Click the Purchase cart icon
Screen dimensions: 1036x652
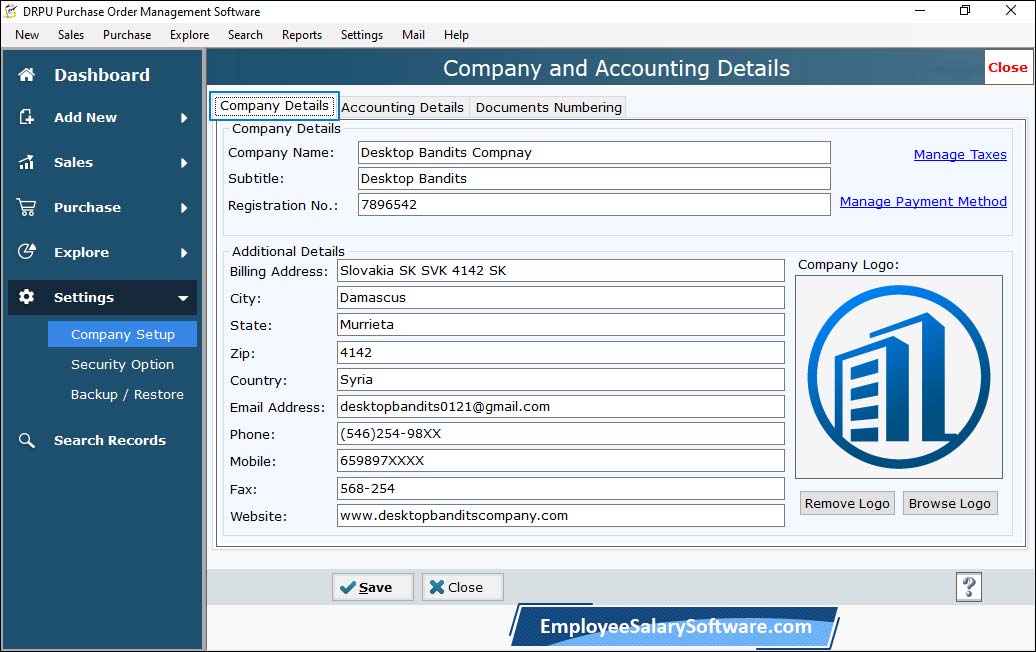coord(26,207)
